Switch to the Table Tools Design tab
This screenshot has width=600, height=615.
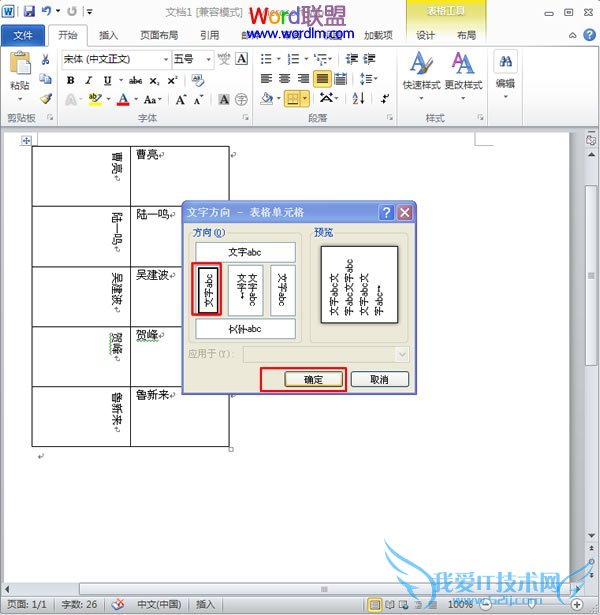coord(425,35)
